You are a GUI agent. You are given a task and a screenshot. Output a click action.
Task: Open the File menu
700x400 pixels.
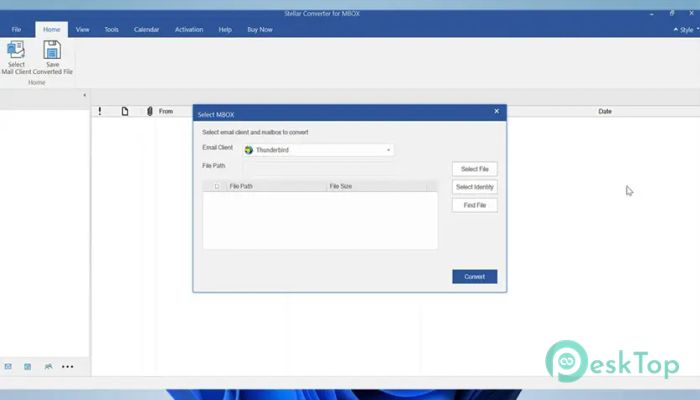(x=16, y=29)
